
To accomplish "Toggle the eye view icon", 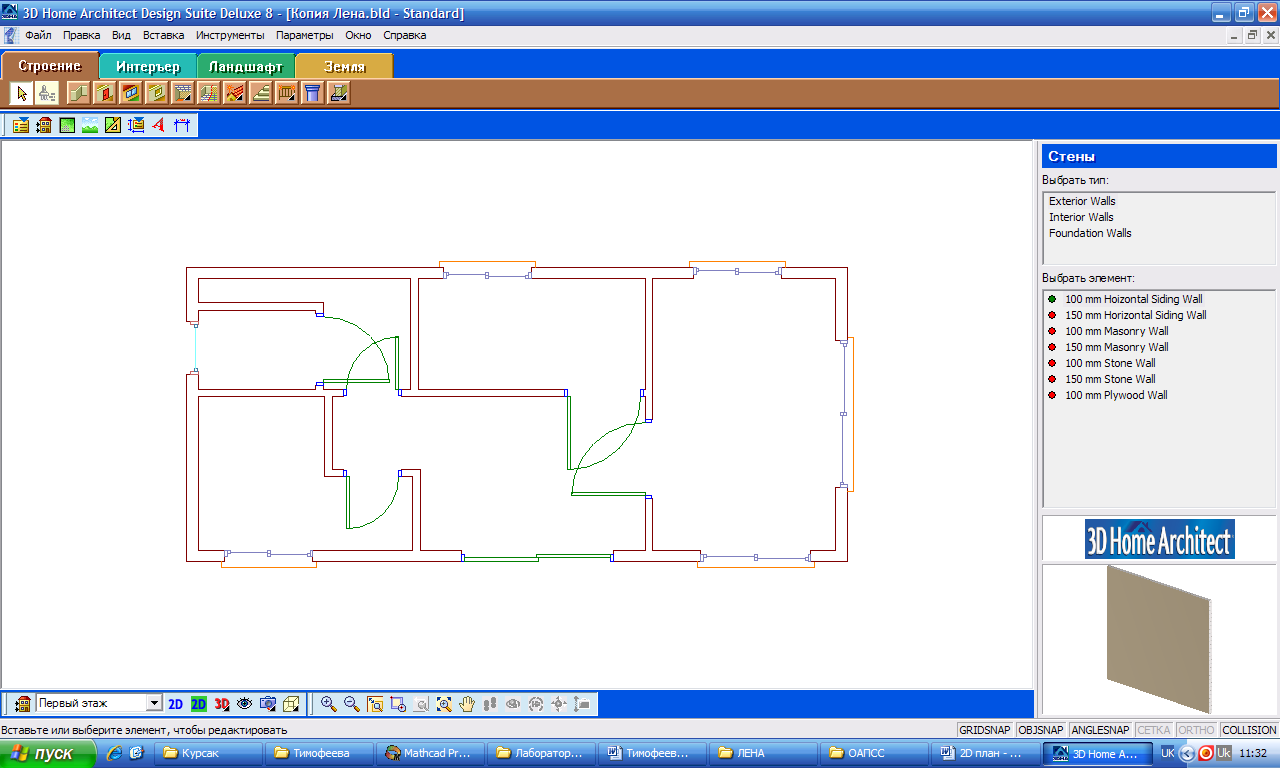I will pyautogui.click(x=245, y=704).
